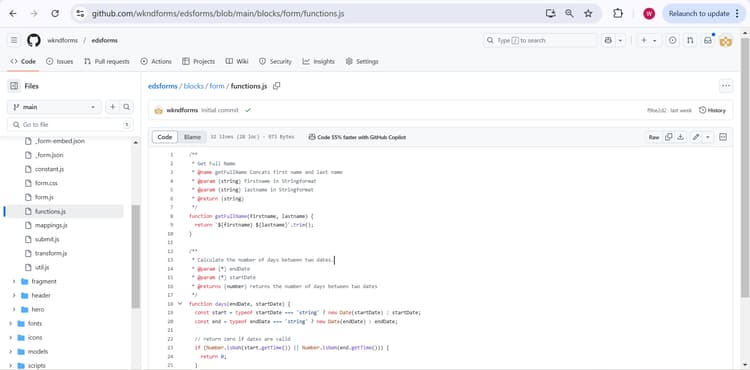Switch to Blame view toggle
This screenshot has height=370, width=750.
click(x=192, y=137)
